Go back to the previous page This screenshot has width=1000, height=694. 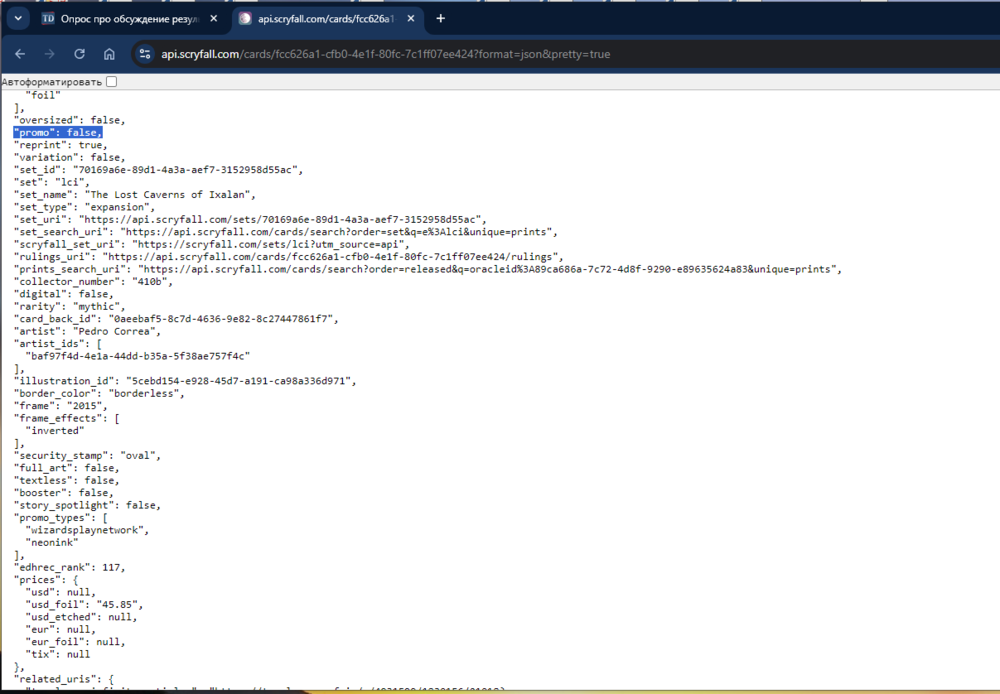(x=20, y=54)
